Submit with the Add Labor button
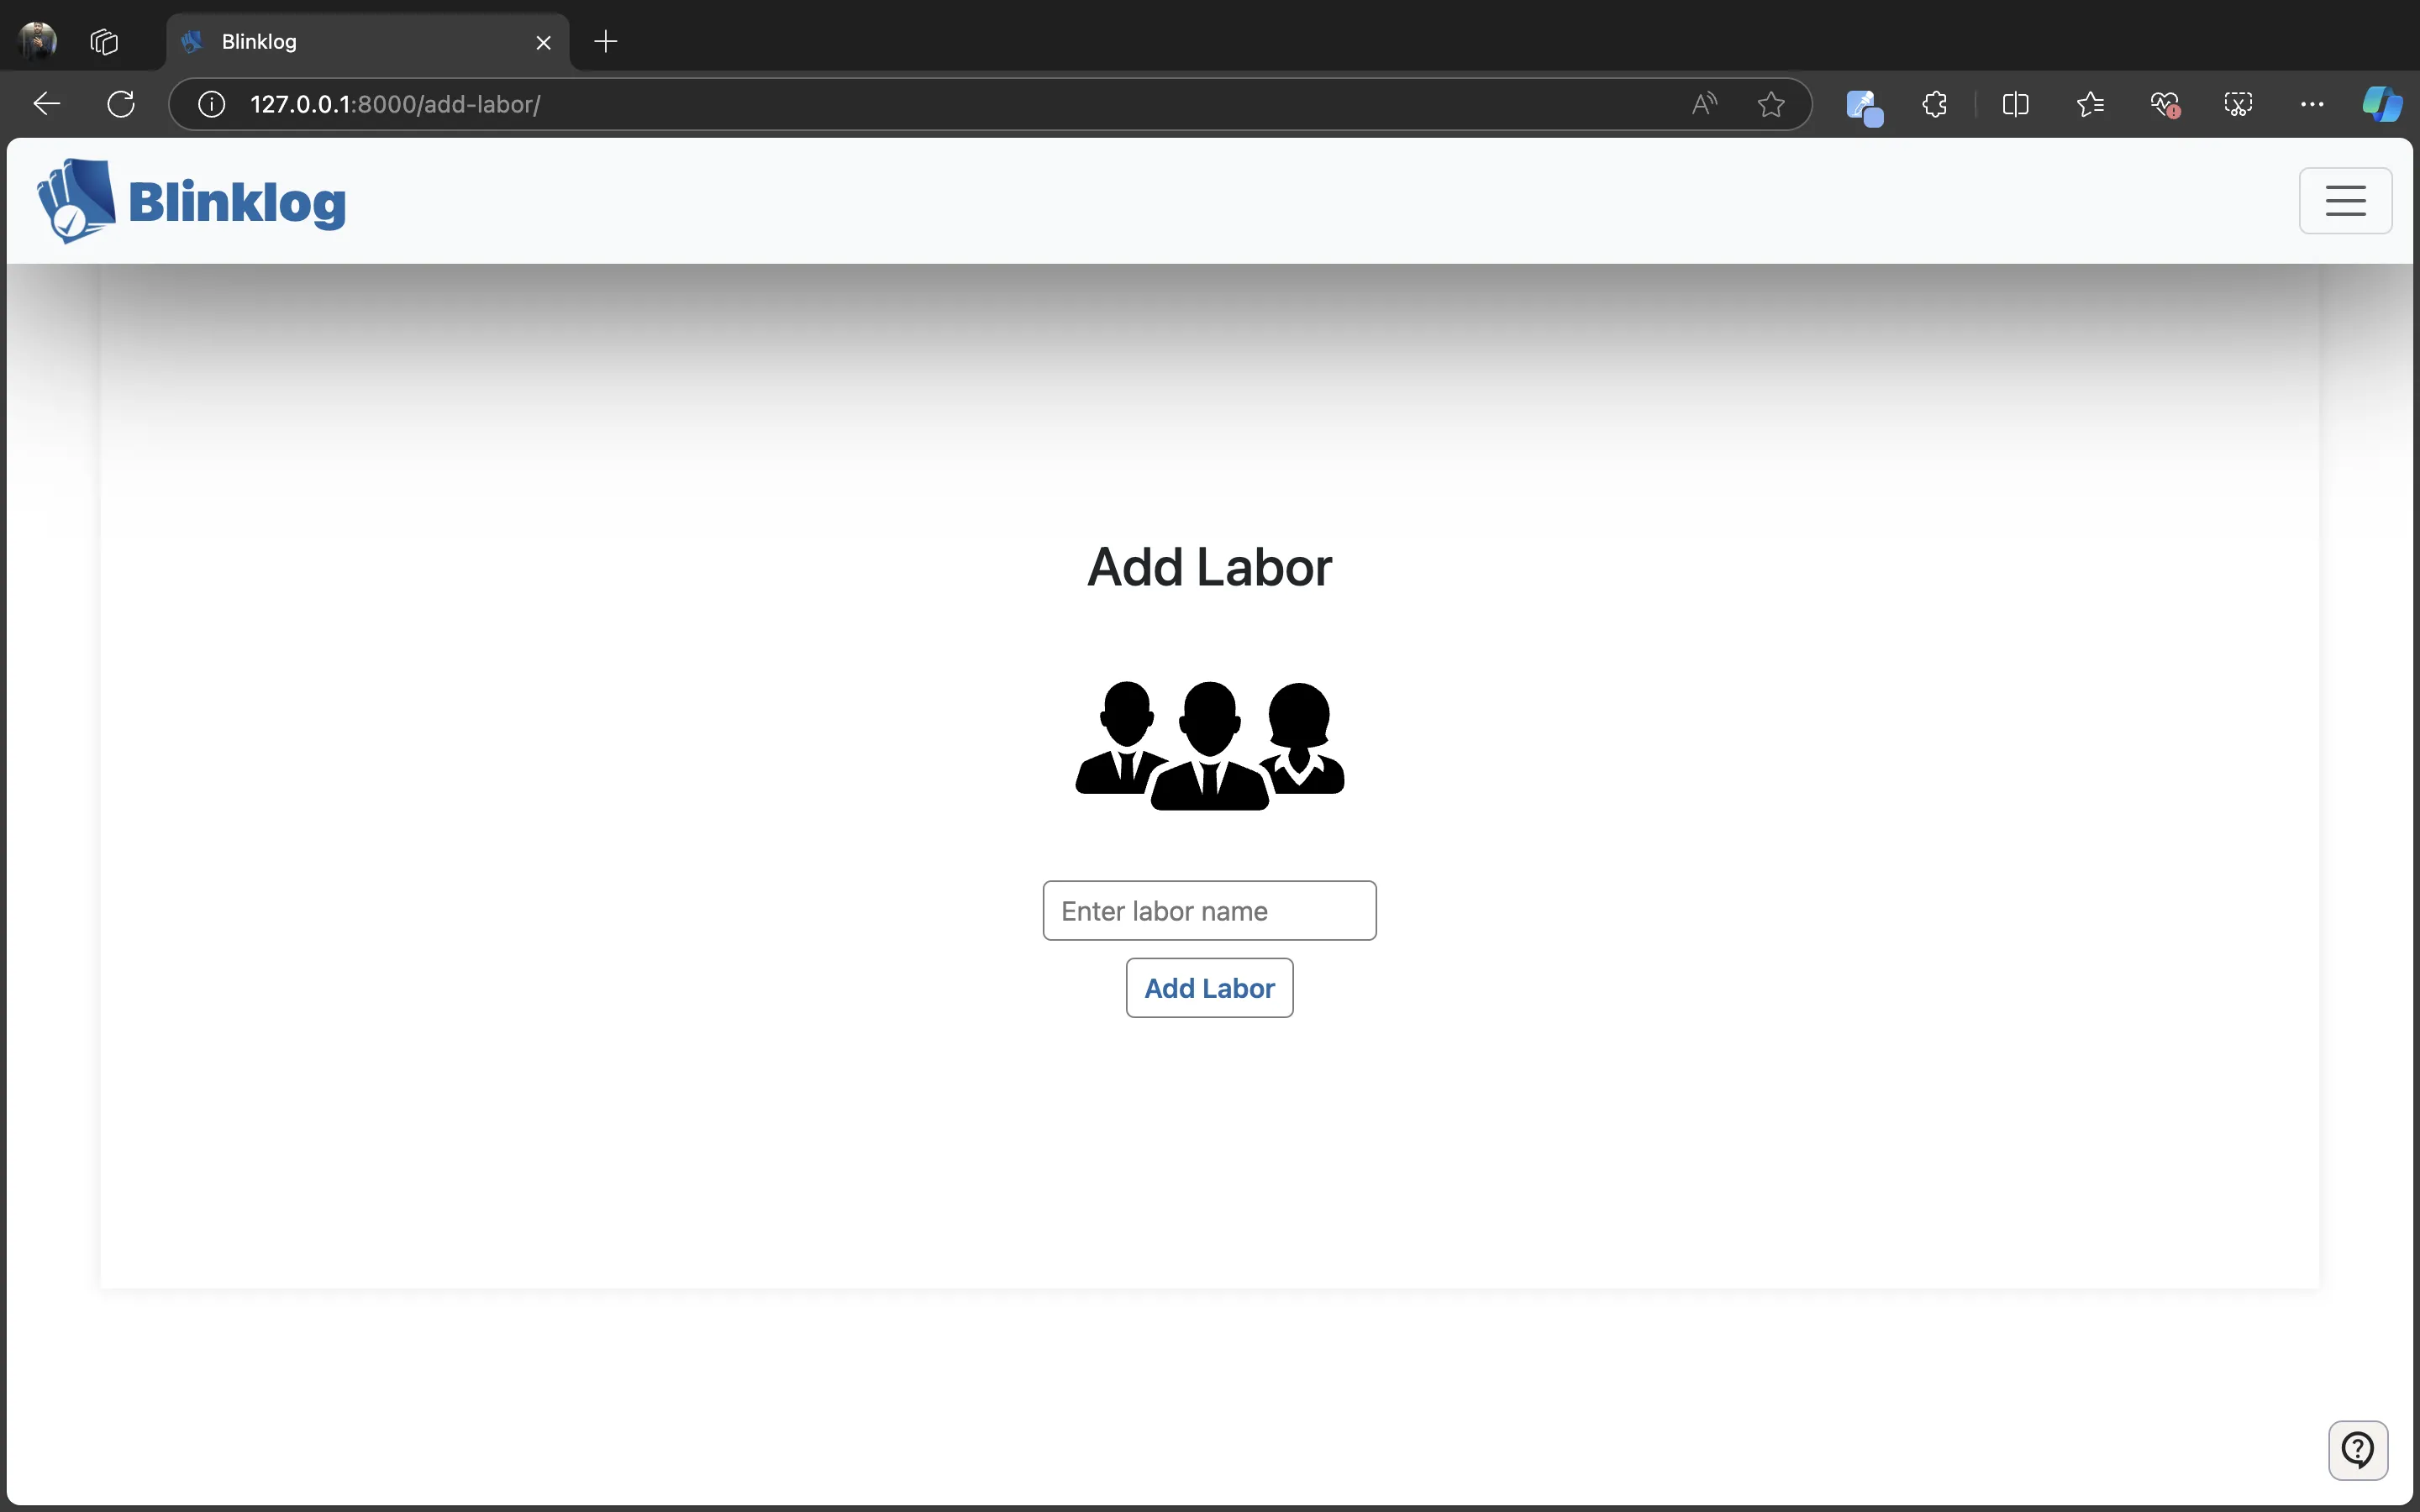The image size is (2420, 1512). pyautogui.click(x=1210, y=988)
